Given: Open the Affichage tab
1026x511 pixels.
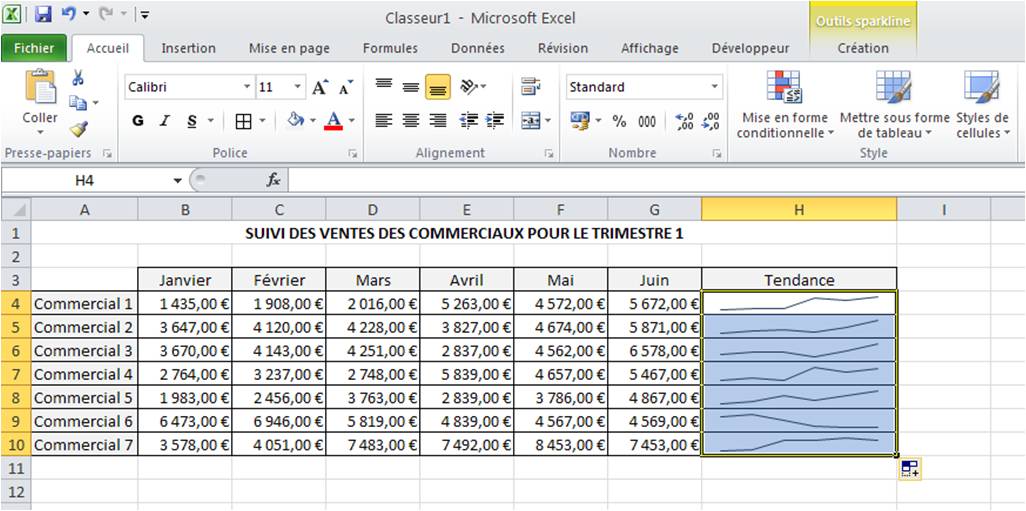Looking at the screenshot, I should pyautogui.click(x=650, y=48).
